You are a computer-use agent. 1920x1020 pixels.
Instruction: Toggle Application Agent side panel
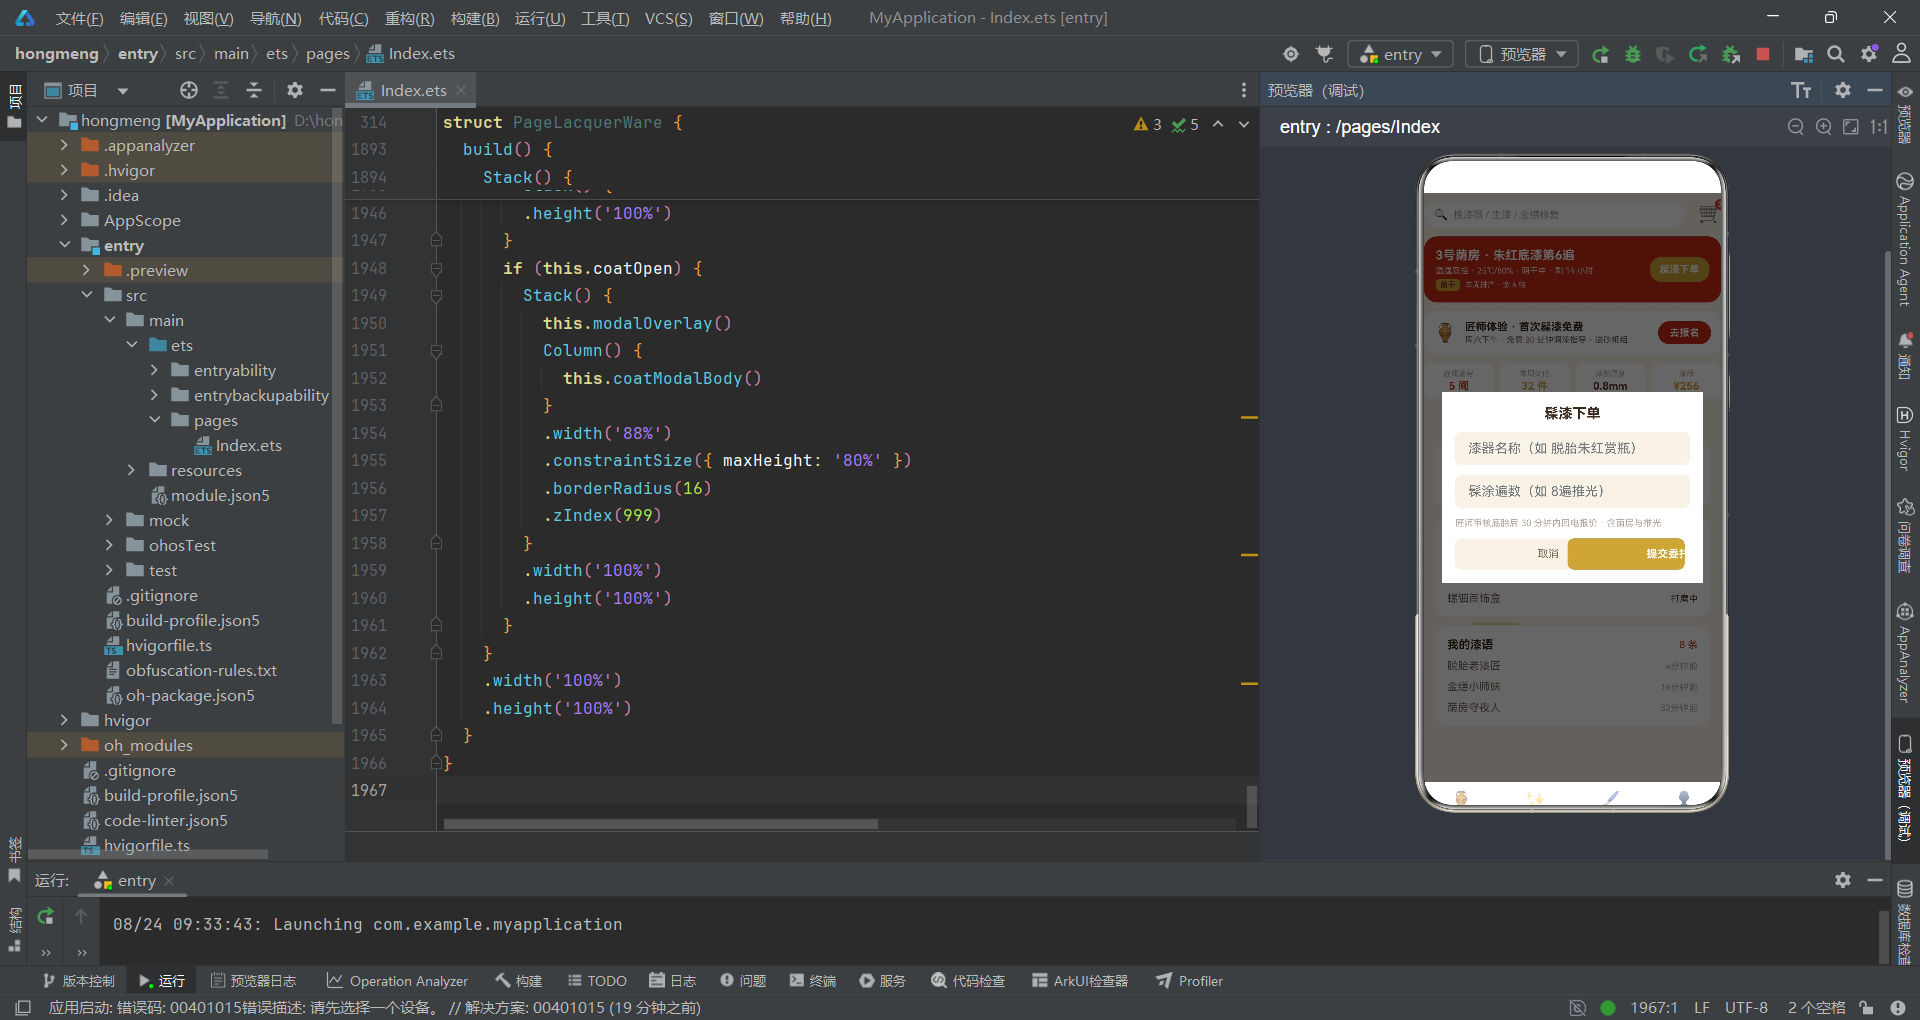coord(1905,239)
